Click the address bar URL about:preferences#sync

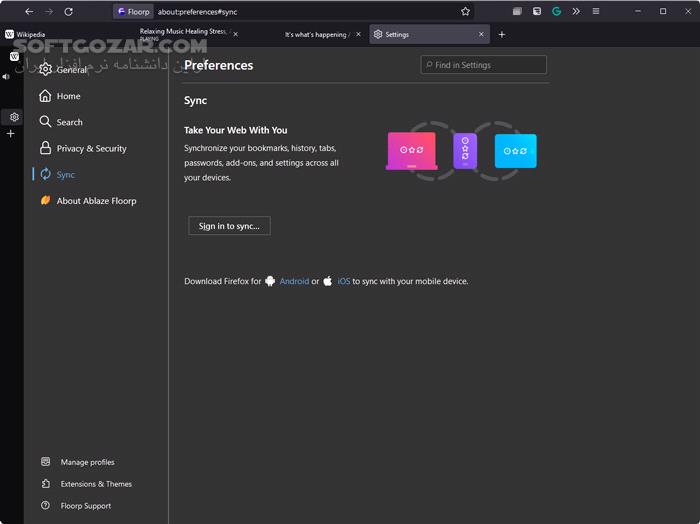(197, 12)
